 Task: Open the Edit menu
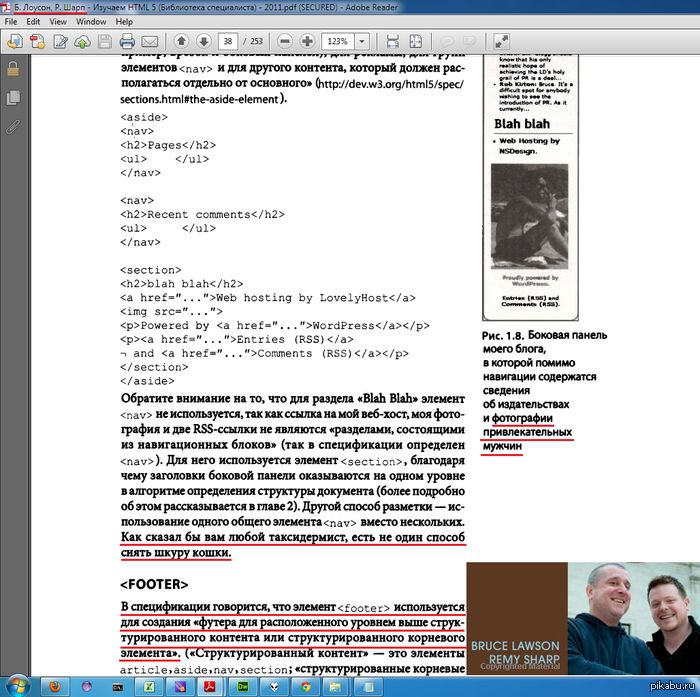point(34,20)
